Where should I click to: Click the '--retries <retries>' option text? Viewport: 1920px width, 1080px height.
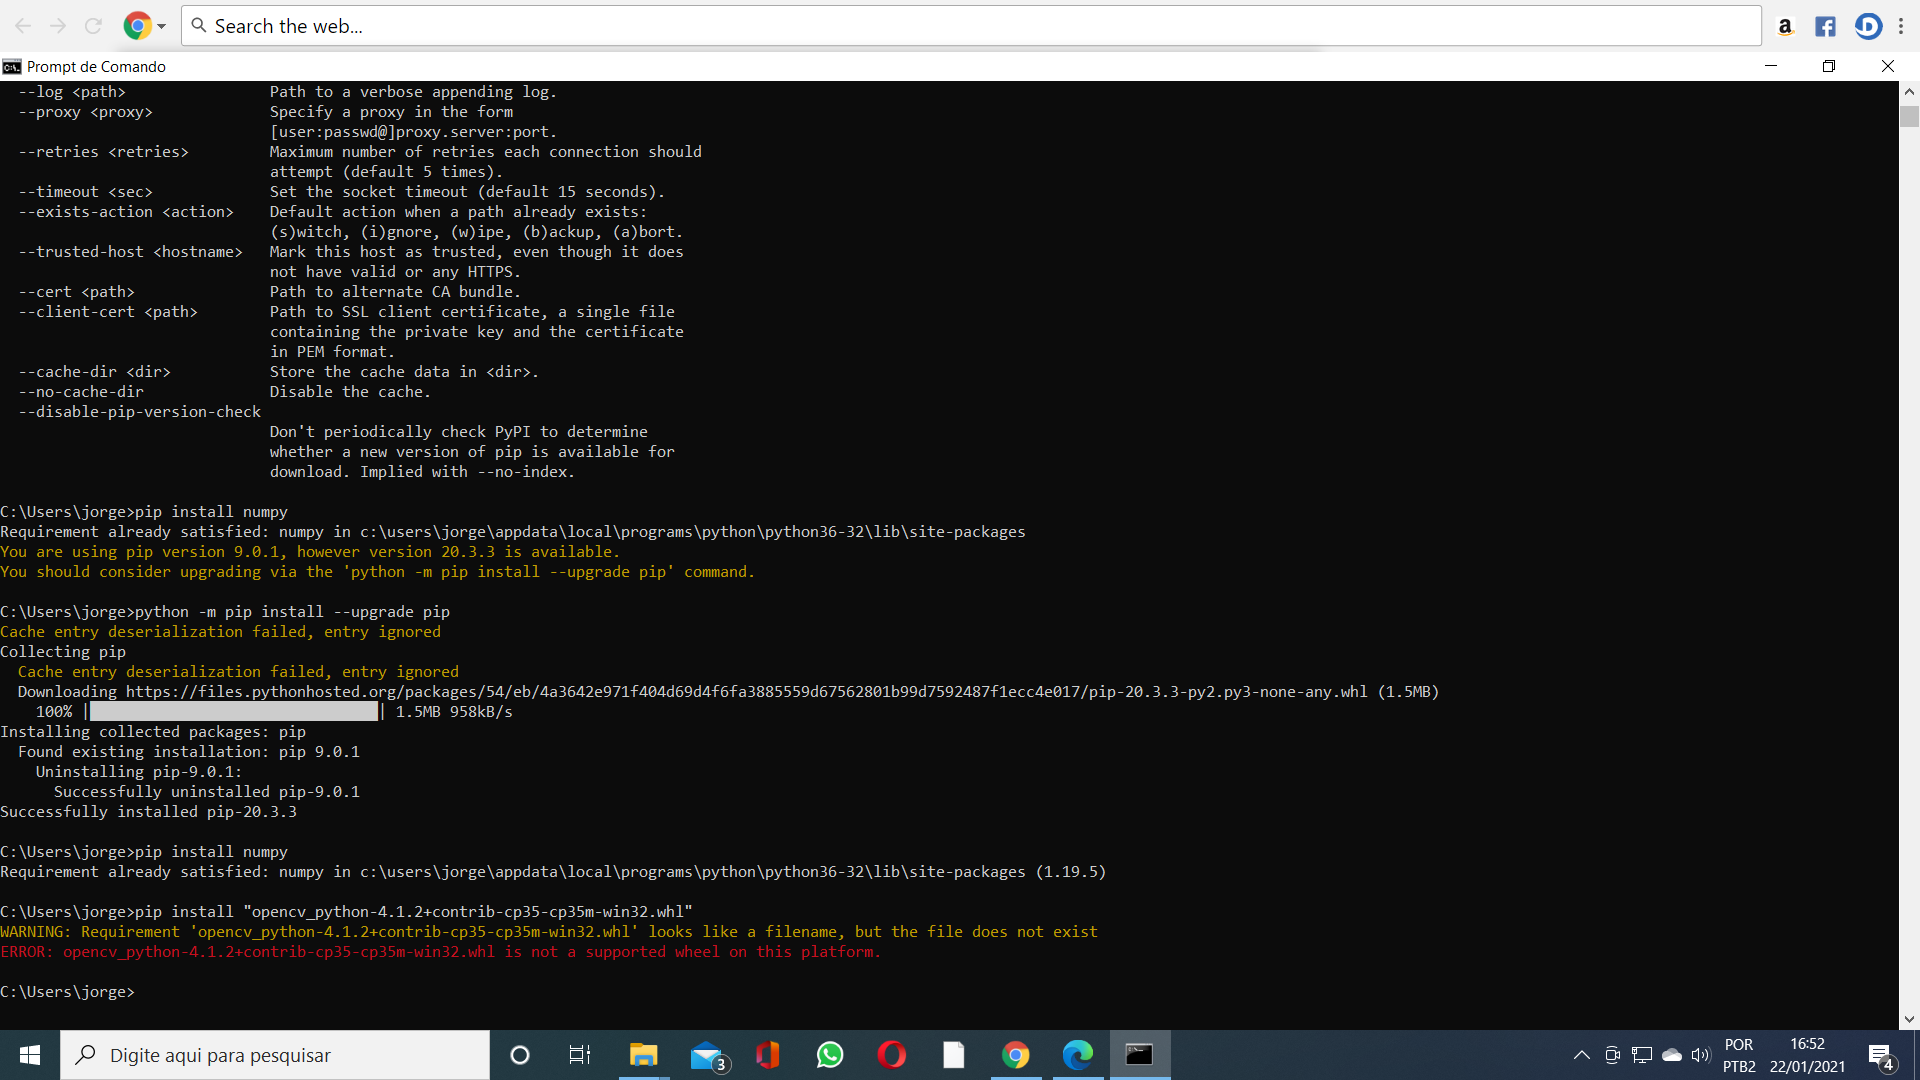tap(103, 152)
